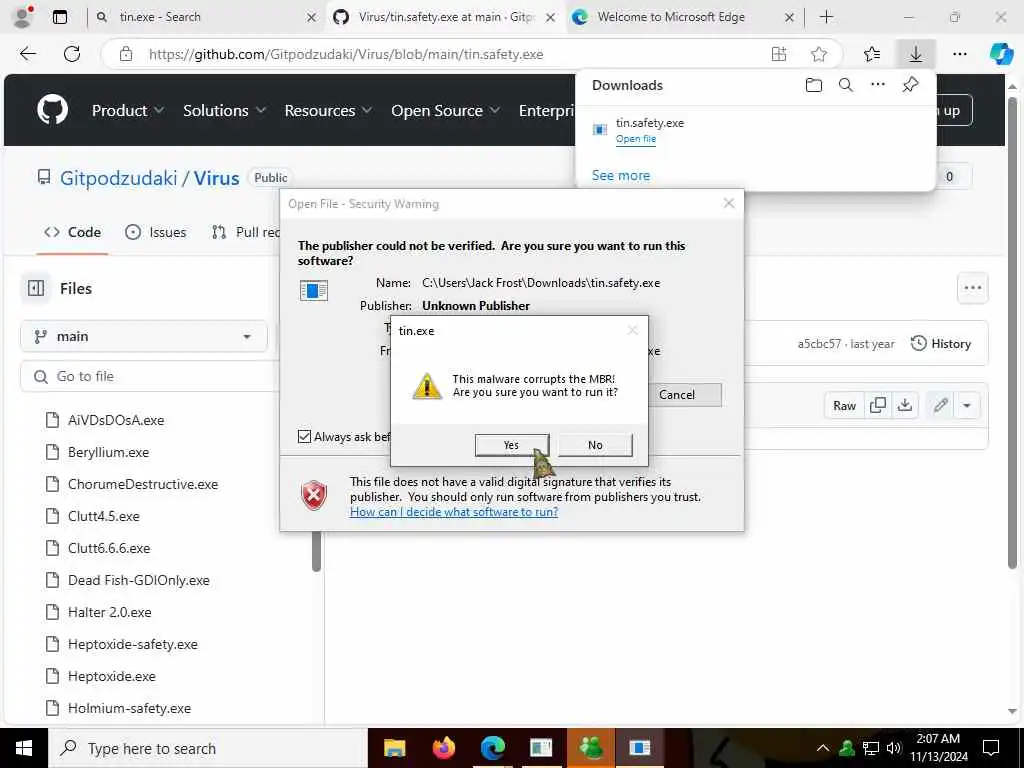Open File Explorer from taskbar
This screenshot has width=1024, height=768.
394,748
